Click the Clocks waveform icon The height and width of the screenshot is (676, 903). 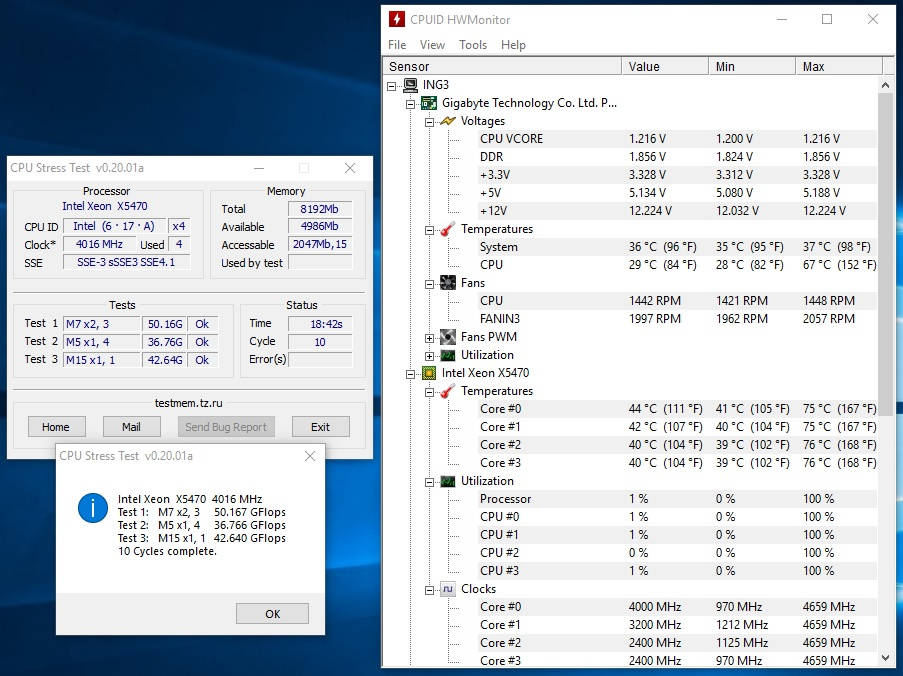click(x=447, y=589)
